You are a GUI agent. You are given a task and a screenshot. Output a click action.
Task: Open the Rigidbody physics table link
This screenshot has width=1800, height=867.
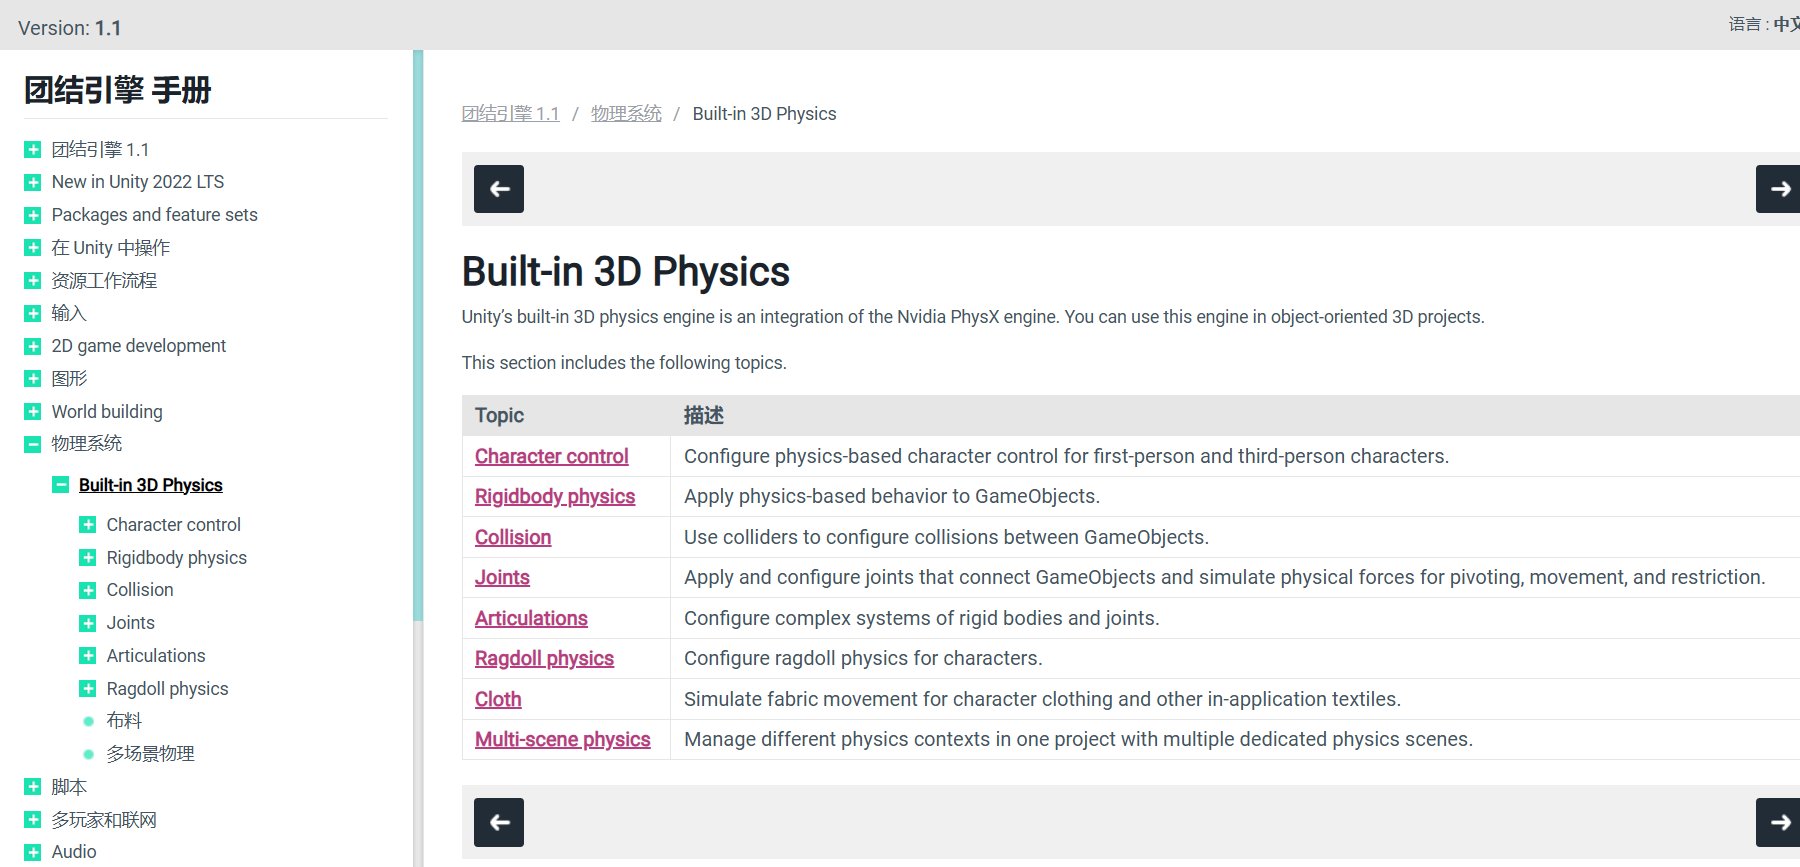[x=554, y=497]
